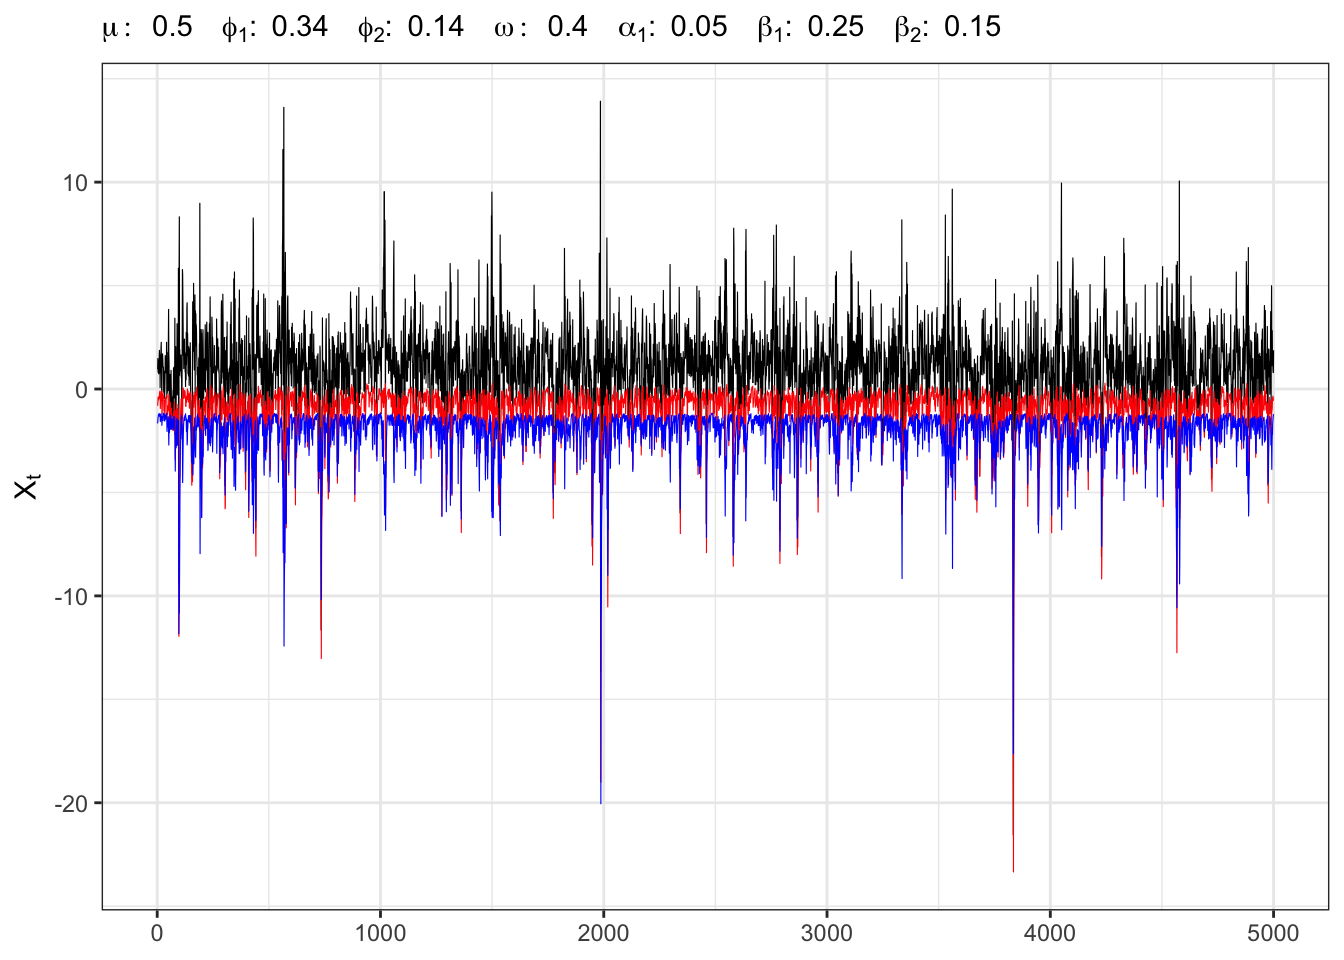
Task: Click the deepest red spike bottom below -20
Action: (x=1013, y=870)
